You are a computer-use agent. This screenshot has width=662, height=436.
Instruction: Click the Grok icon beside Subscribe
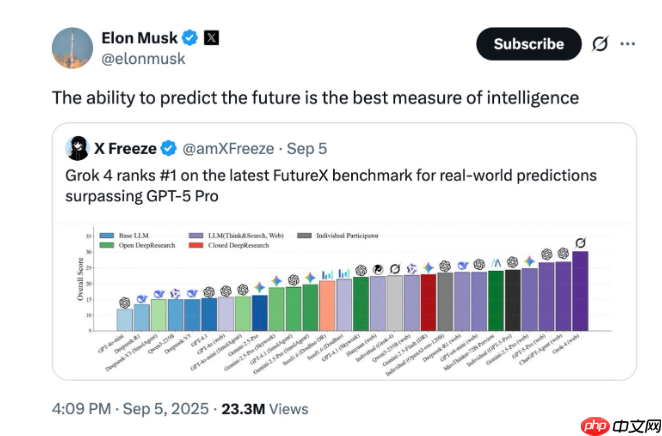tap(600, 44)
